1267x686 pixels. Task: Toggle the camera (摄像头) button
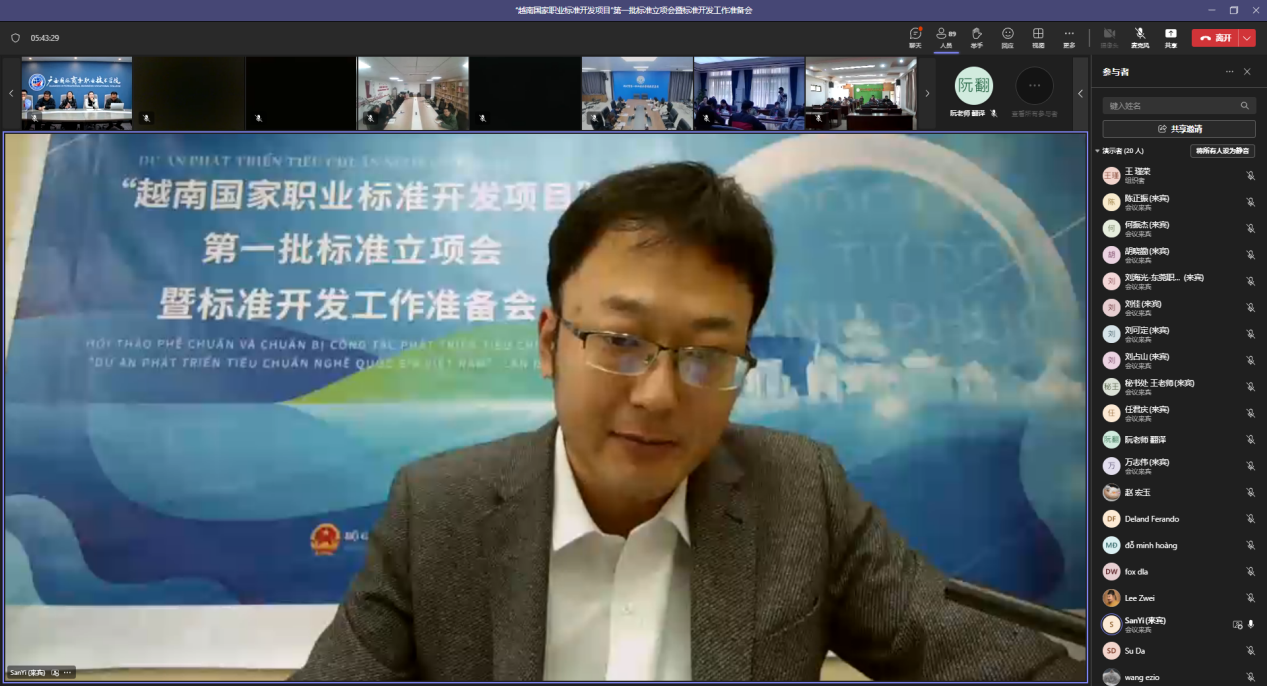(x=1109, y=36)
